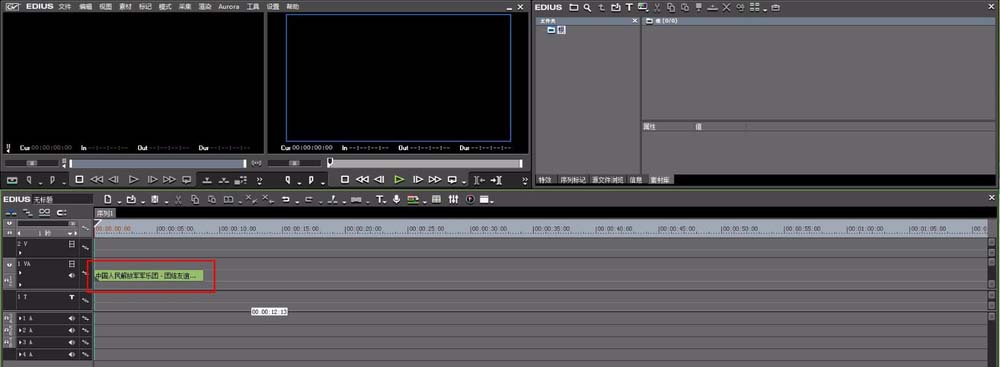This screenshot has height=367, width=1000.
Task: Expand the 3 A audio track
Action: click(20, 342)
